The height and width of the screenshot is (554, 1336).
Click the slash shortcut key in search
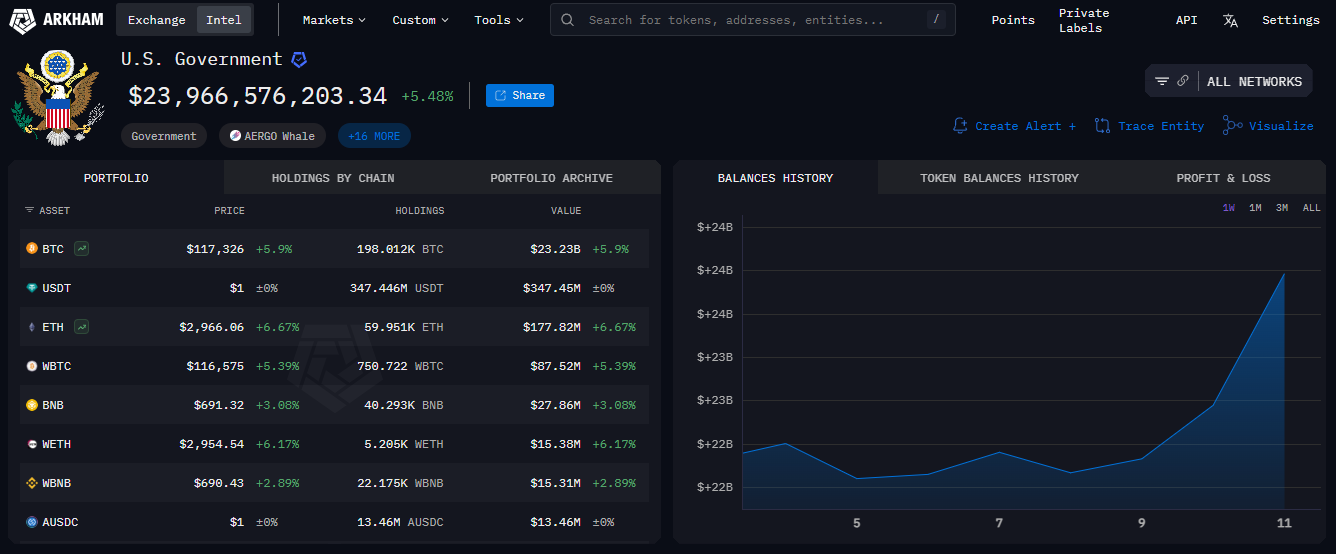point(936,19)
